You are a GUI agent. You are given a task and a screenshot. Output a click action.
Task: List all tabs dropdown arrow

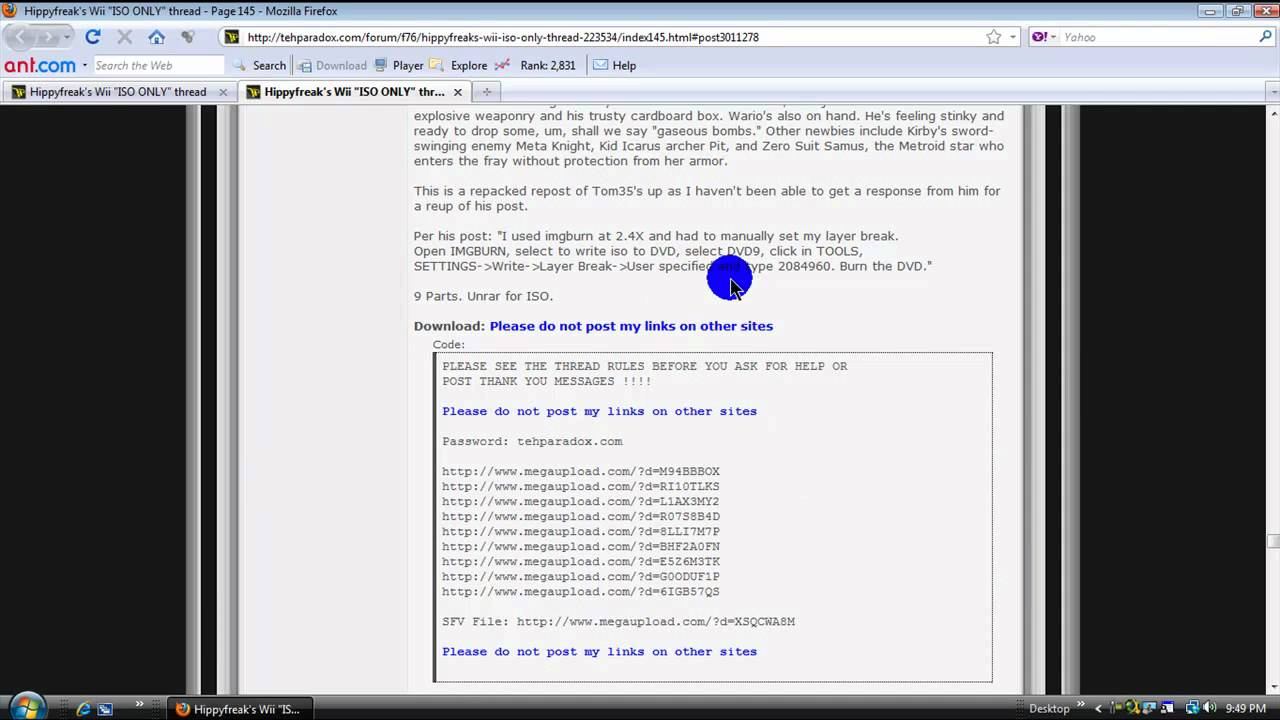pyautogui.click(x=1273, y=92)
